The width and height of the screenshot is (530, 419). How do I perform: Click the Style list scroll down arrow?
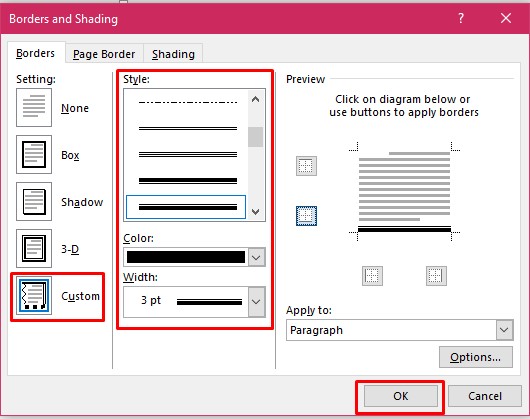tap(256, 212)
